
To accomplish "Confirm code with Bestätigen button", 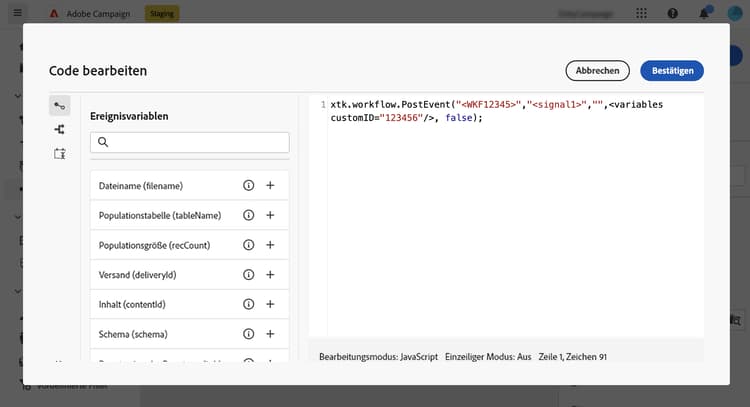I will coord(672,70).
